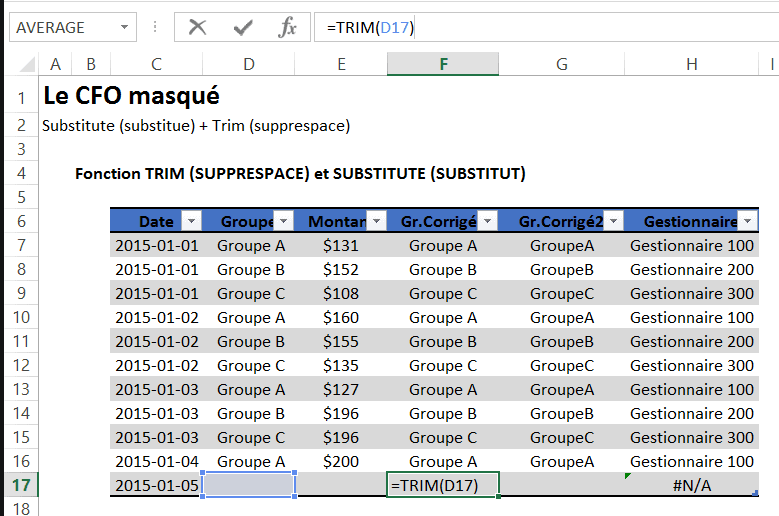Open the Gestionnaire column filter dropdown
The image size is (779, 516).
(x=748, y=222)
